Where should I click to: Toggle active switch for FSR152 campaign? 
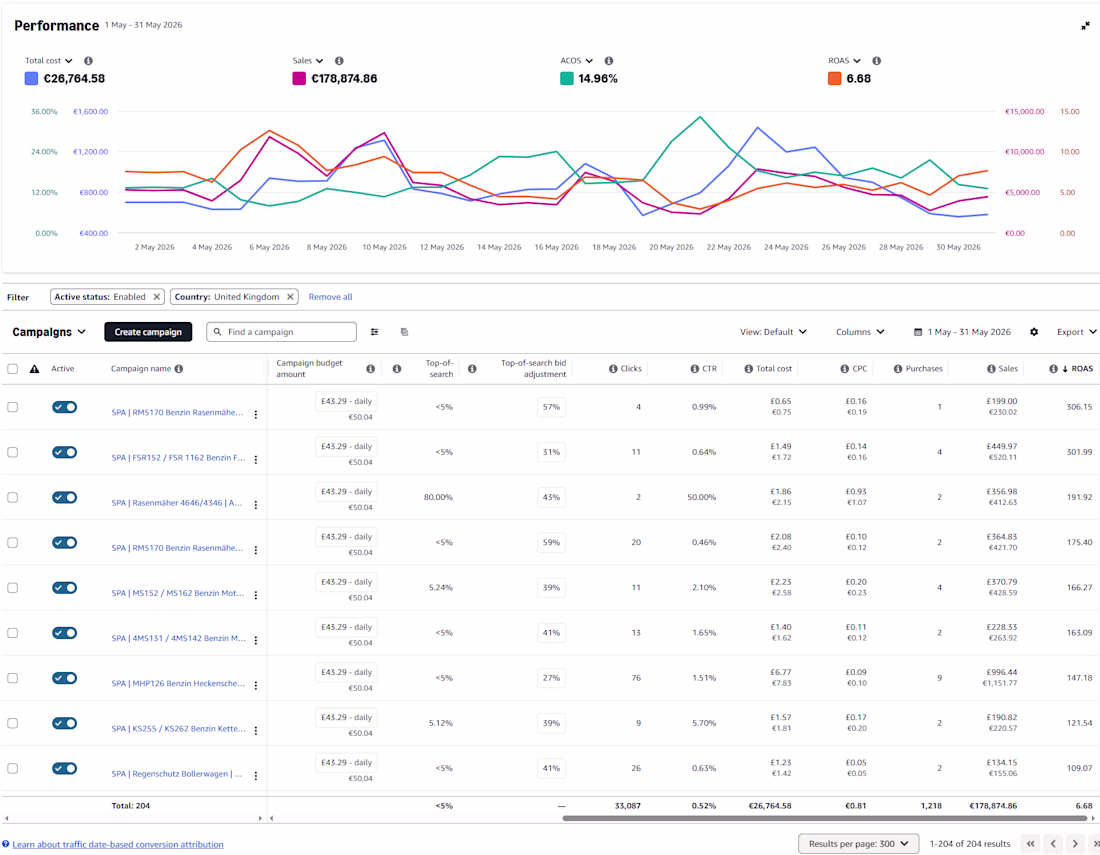coord(65,452)
